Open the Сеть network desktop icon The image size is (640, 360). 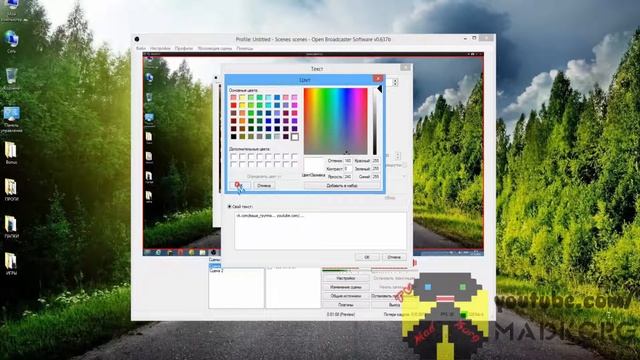pyautogui.click(x=11, y=41)
